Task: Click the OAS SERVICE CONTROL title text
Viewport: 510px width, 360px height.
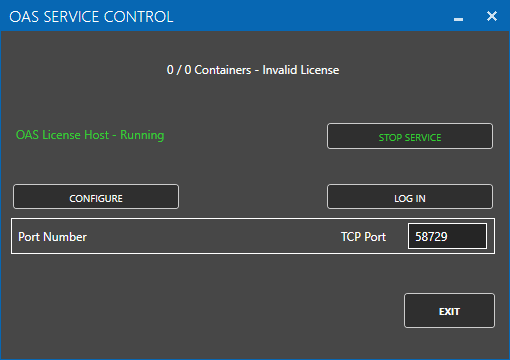Action: pyautogui.click(x=91, y=17)
